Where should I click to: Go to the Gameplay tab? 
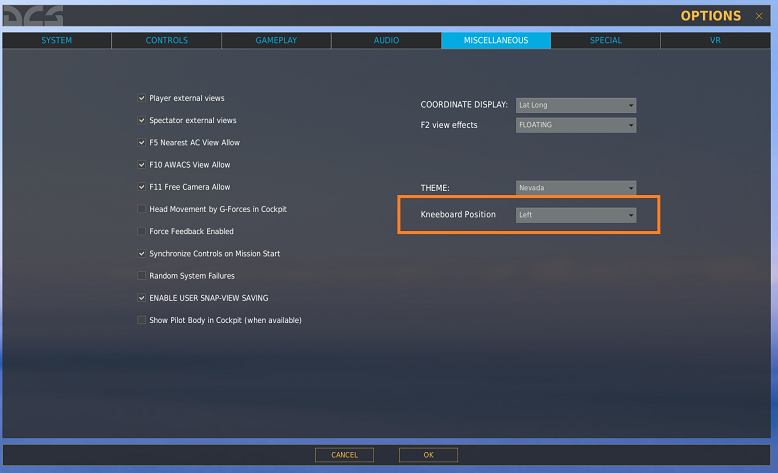276,40
